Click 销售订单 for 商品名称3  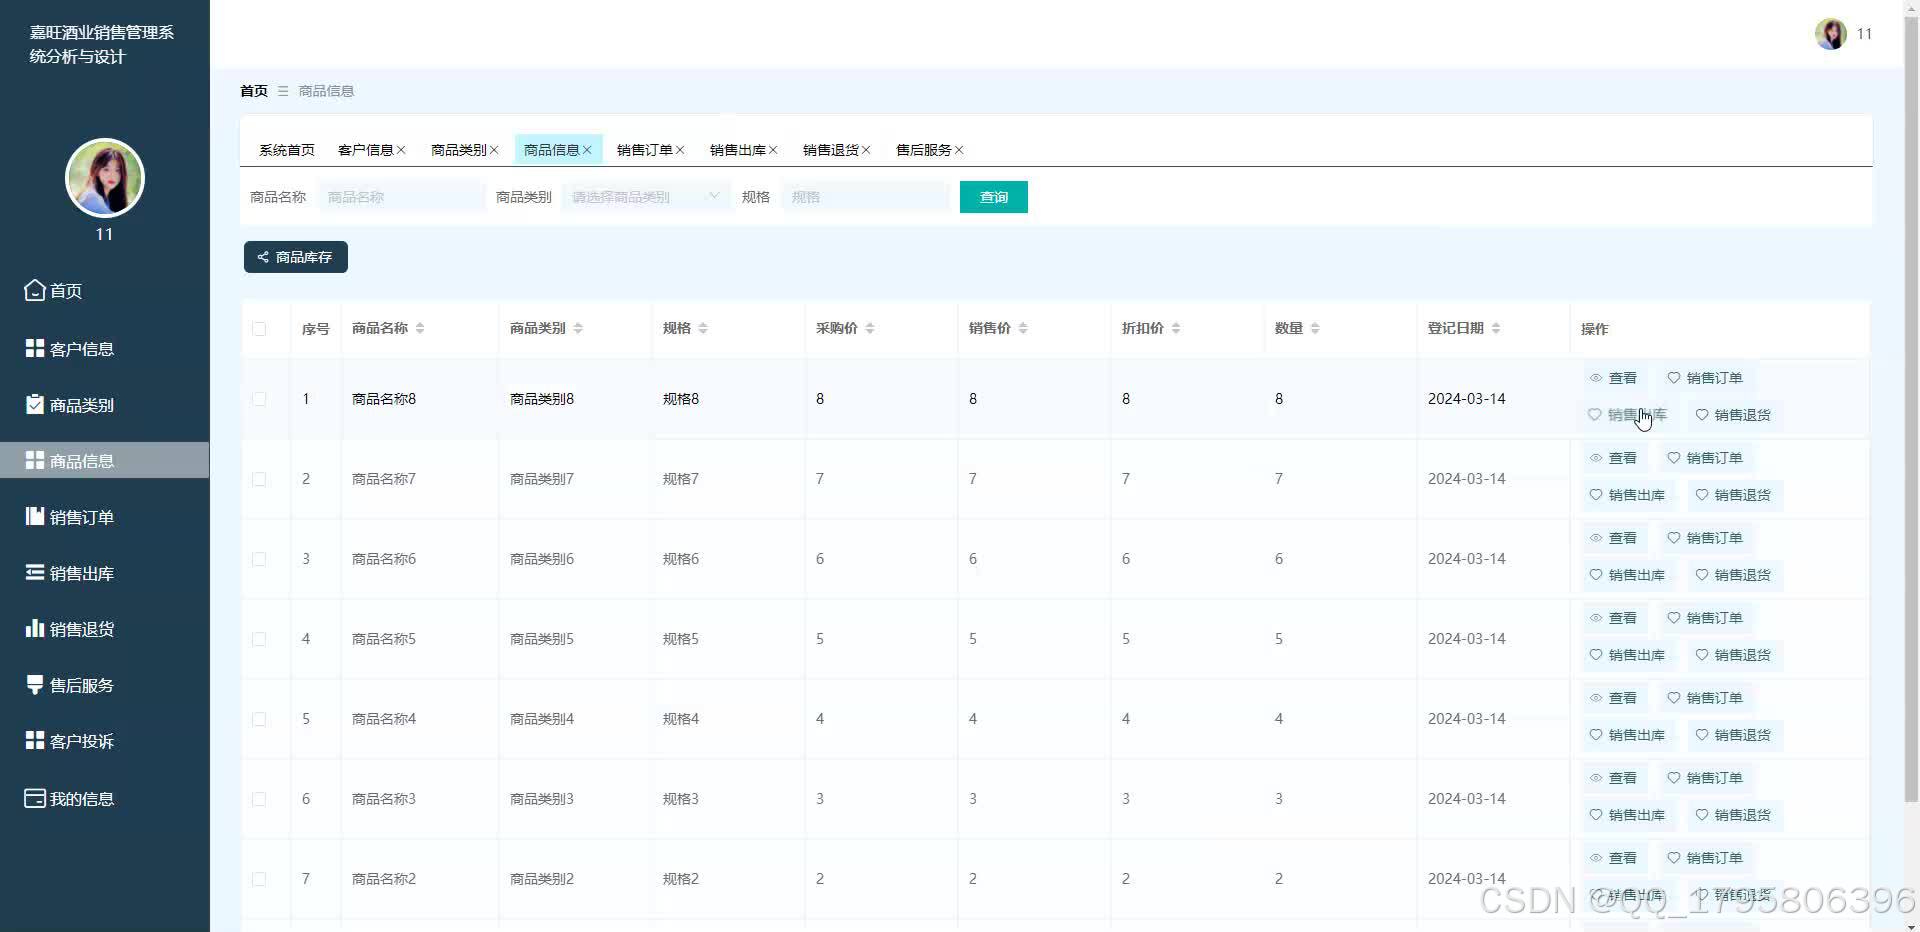click(1705, 778)
